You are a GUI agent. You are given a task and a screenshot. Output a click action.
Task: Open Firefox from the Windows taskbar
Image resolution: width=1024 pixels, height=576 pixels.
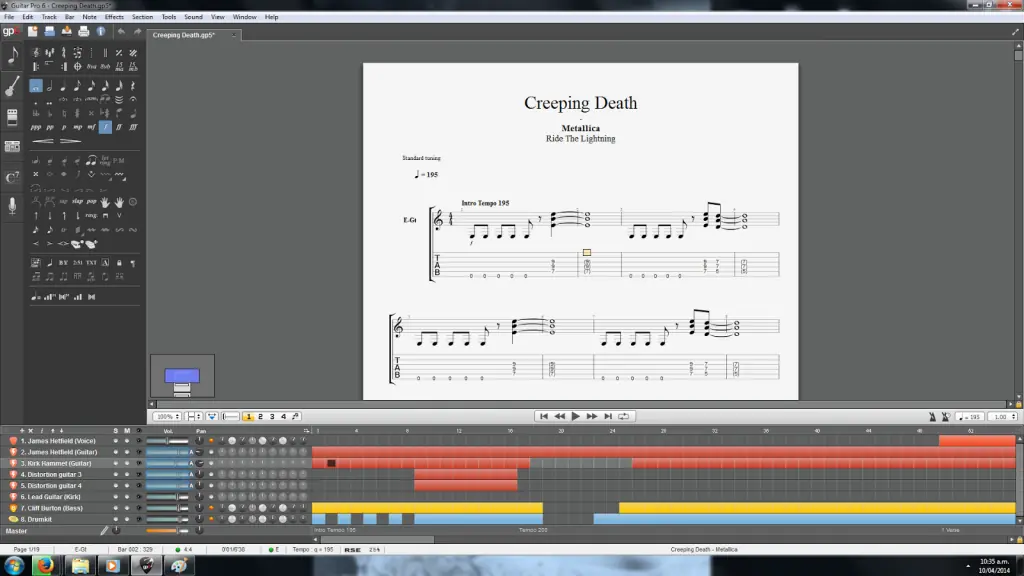pos(45,566)
